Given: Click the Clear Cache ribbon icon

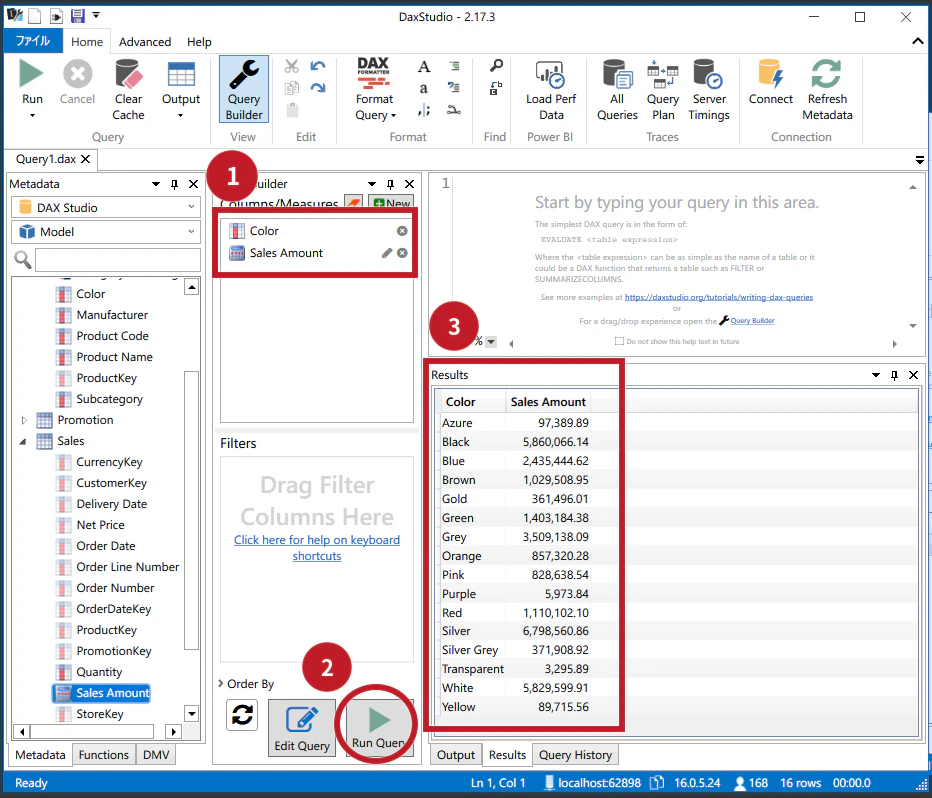Looking at the screenshot, I should (128, 90).
